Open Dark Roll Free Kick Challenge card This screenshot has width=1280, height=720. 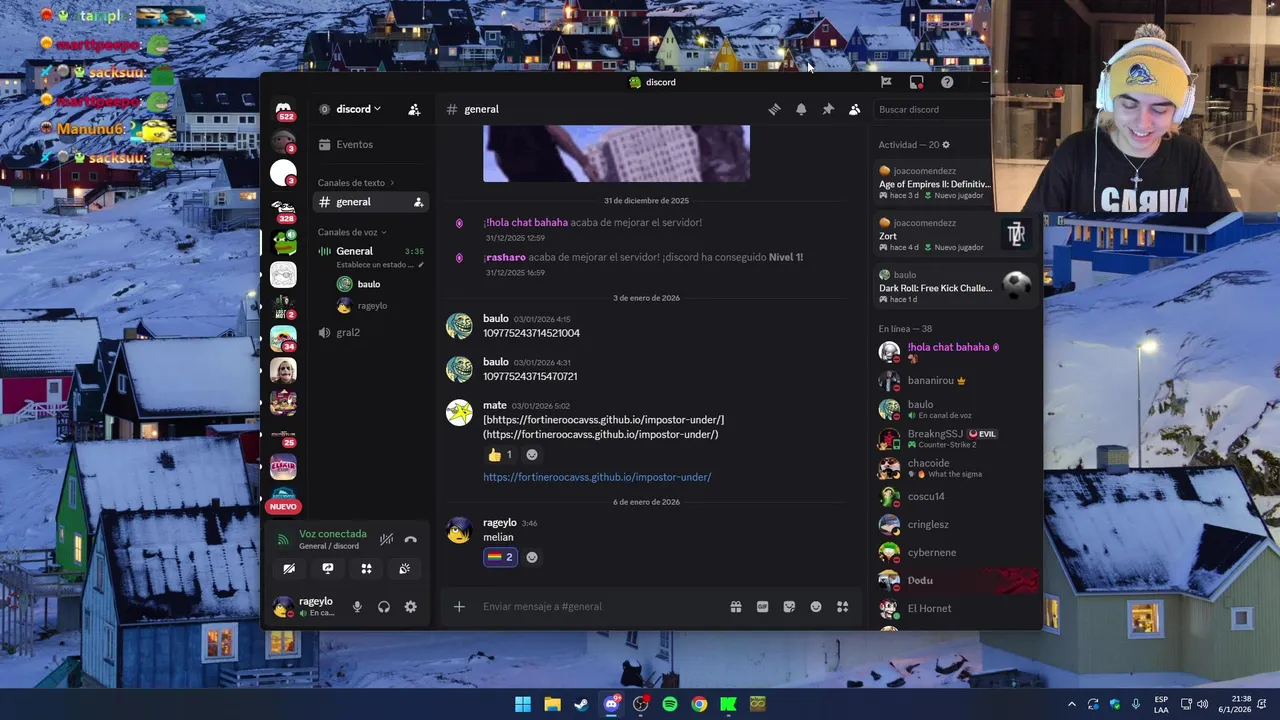954,287
